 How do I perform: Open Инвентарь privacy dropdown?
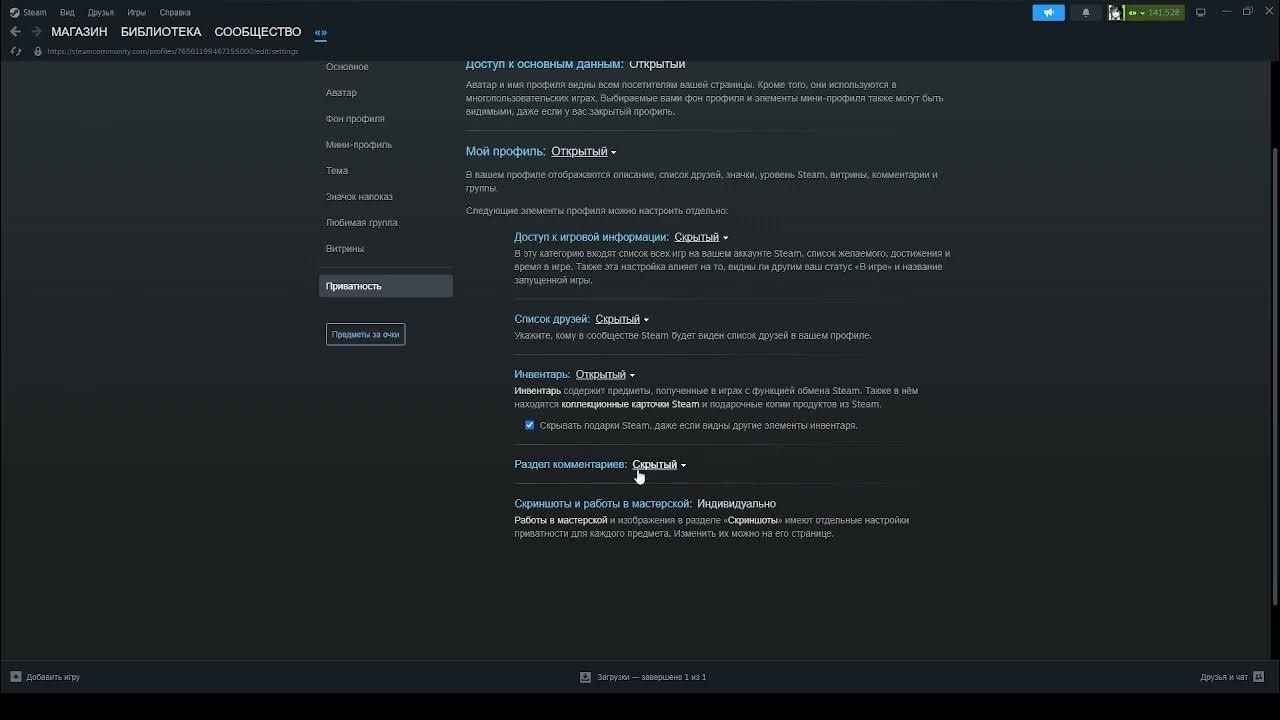tap(605, 375)
